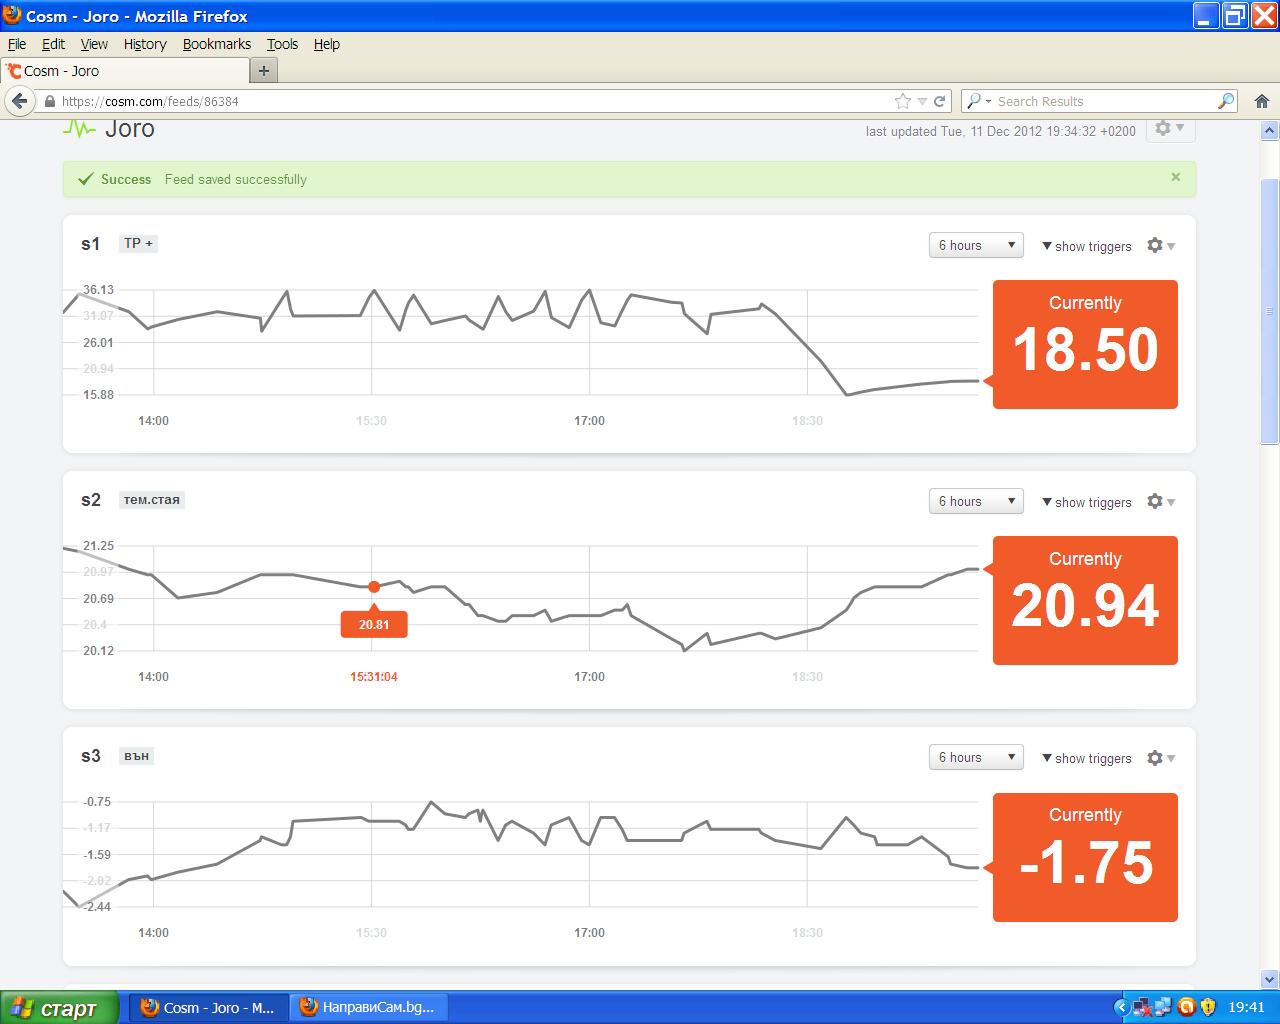Screen dimensions: 1280x1024
Task: Open the feed gear menu near last updated
Action: [x=1169, y=128]
